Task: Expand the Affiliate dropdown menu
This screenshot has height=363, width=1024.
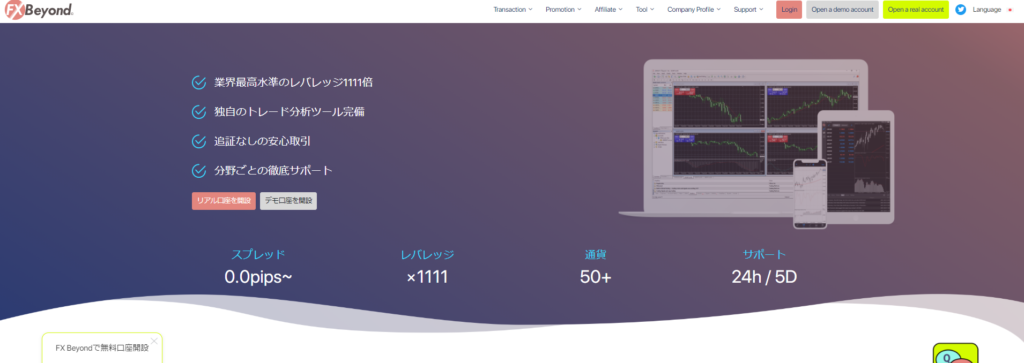Action: (609, 10)
